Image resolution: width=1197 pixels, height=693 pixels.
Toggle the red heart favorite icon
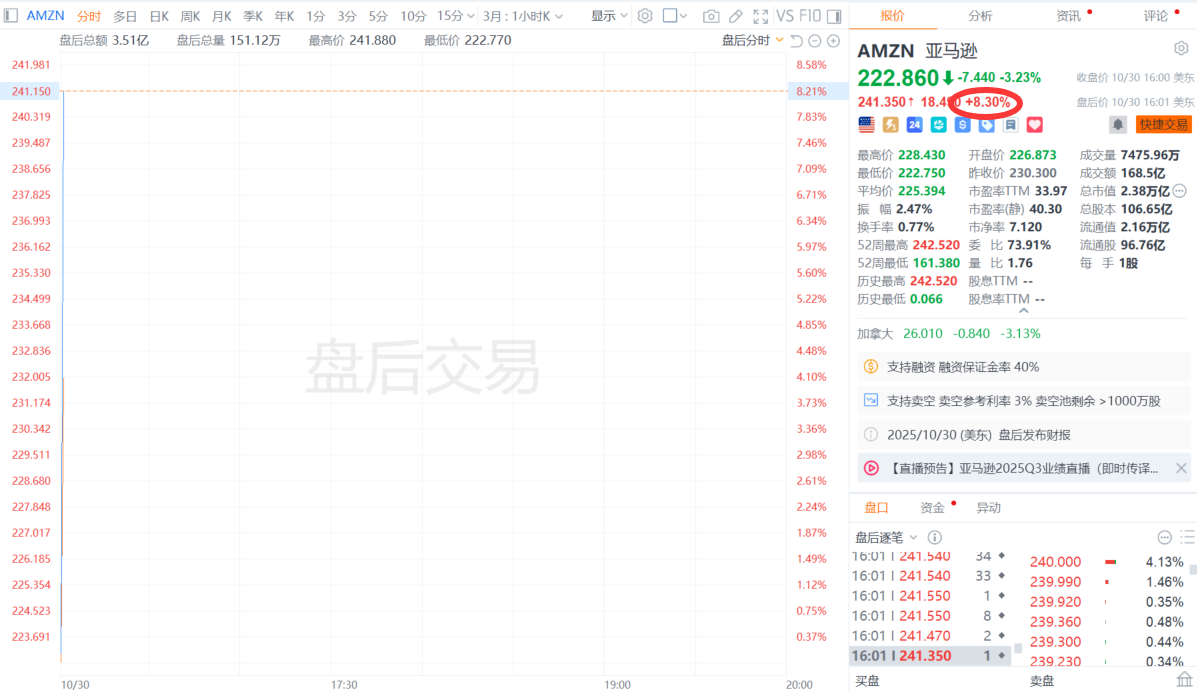tap(1035, 124)
